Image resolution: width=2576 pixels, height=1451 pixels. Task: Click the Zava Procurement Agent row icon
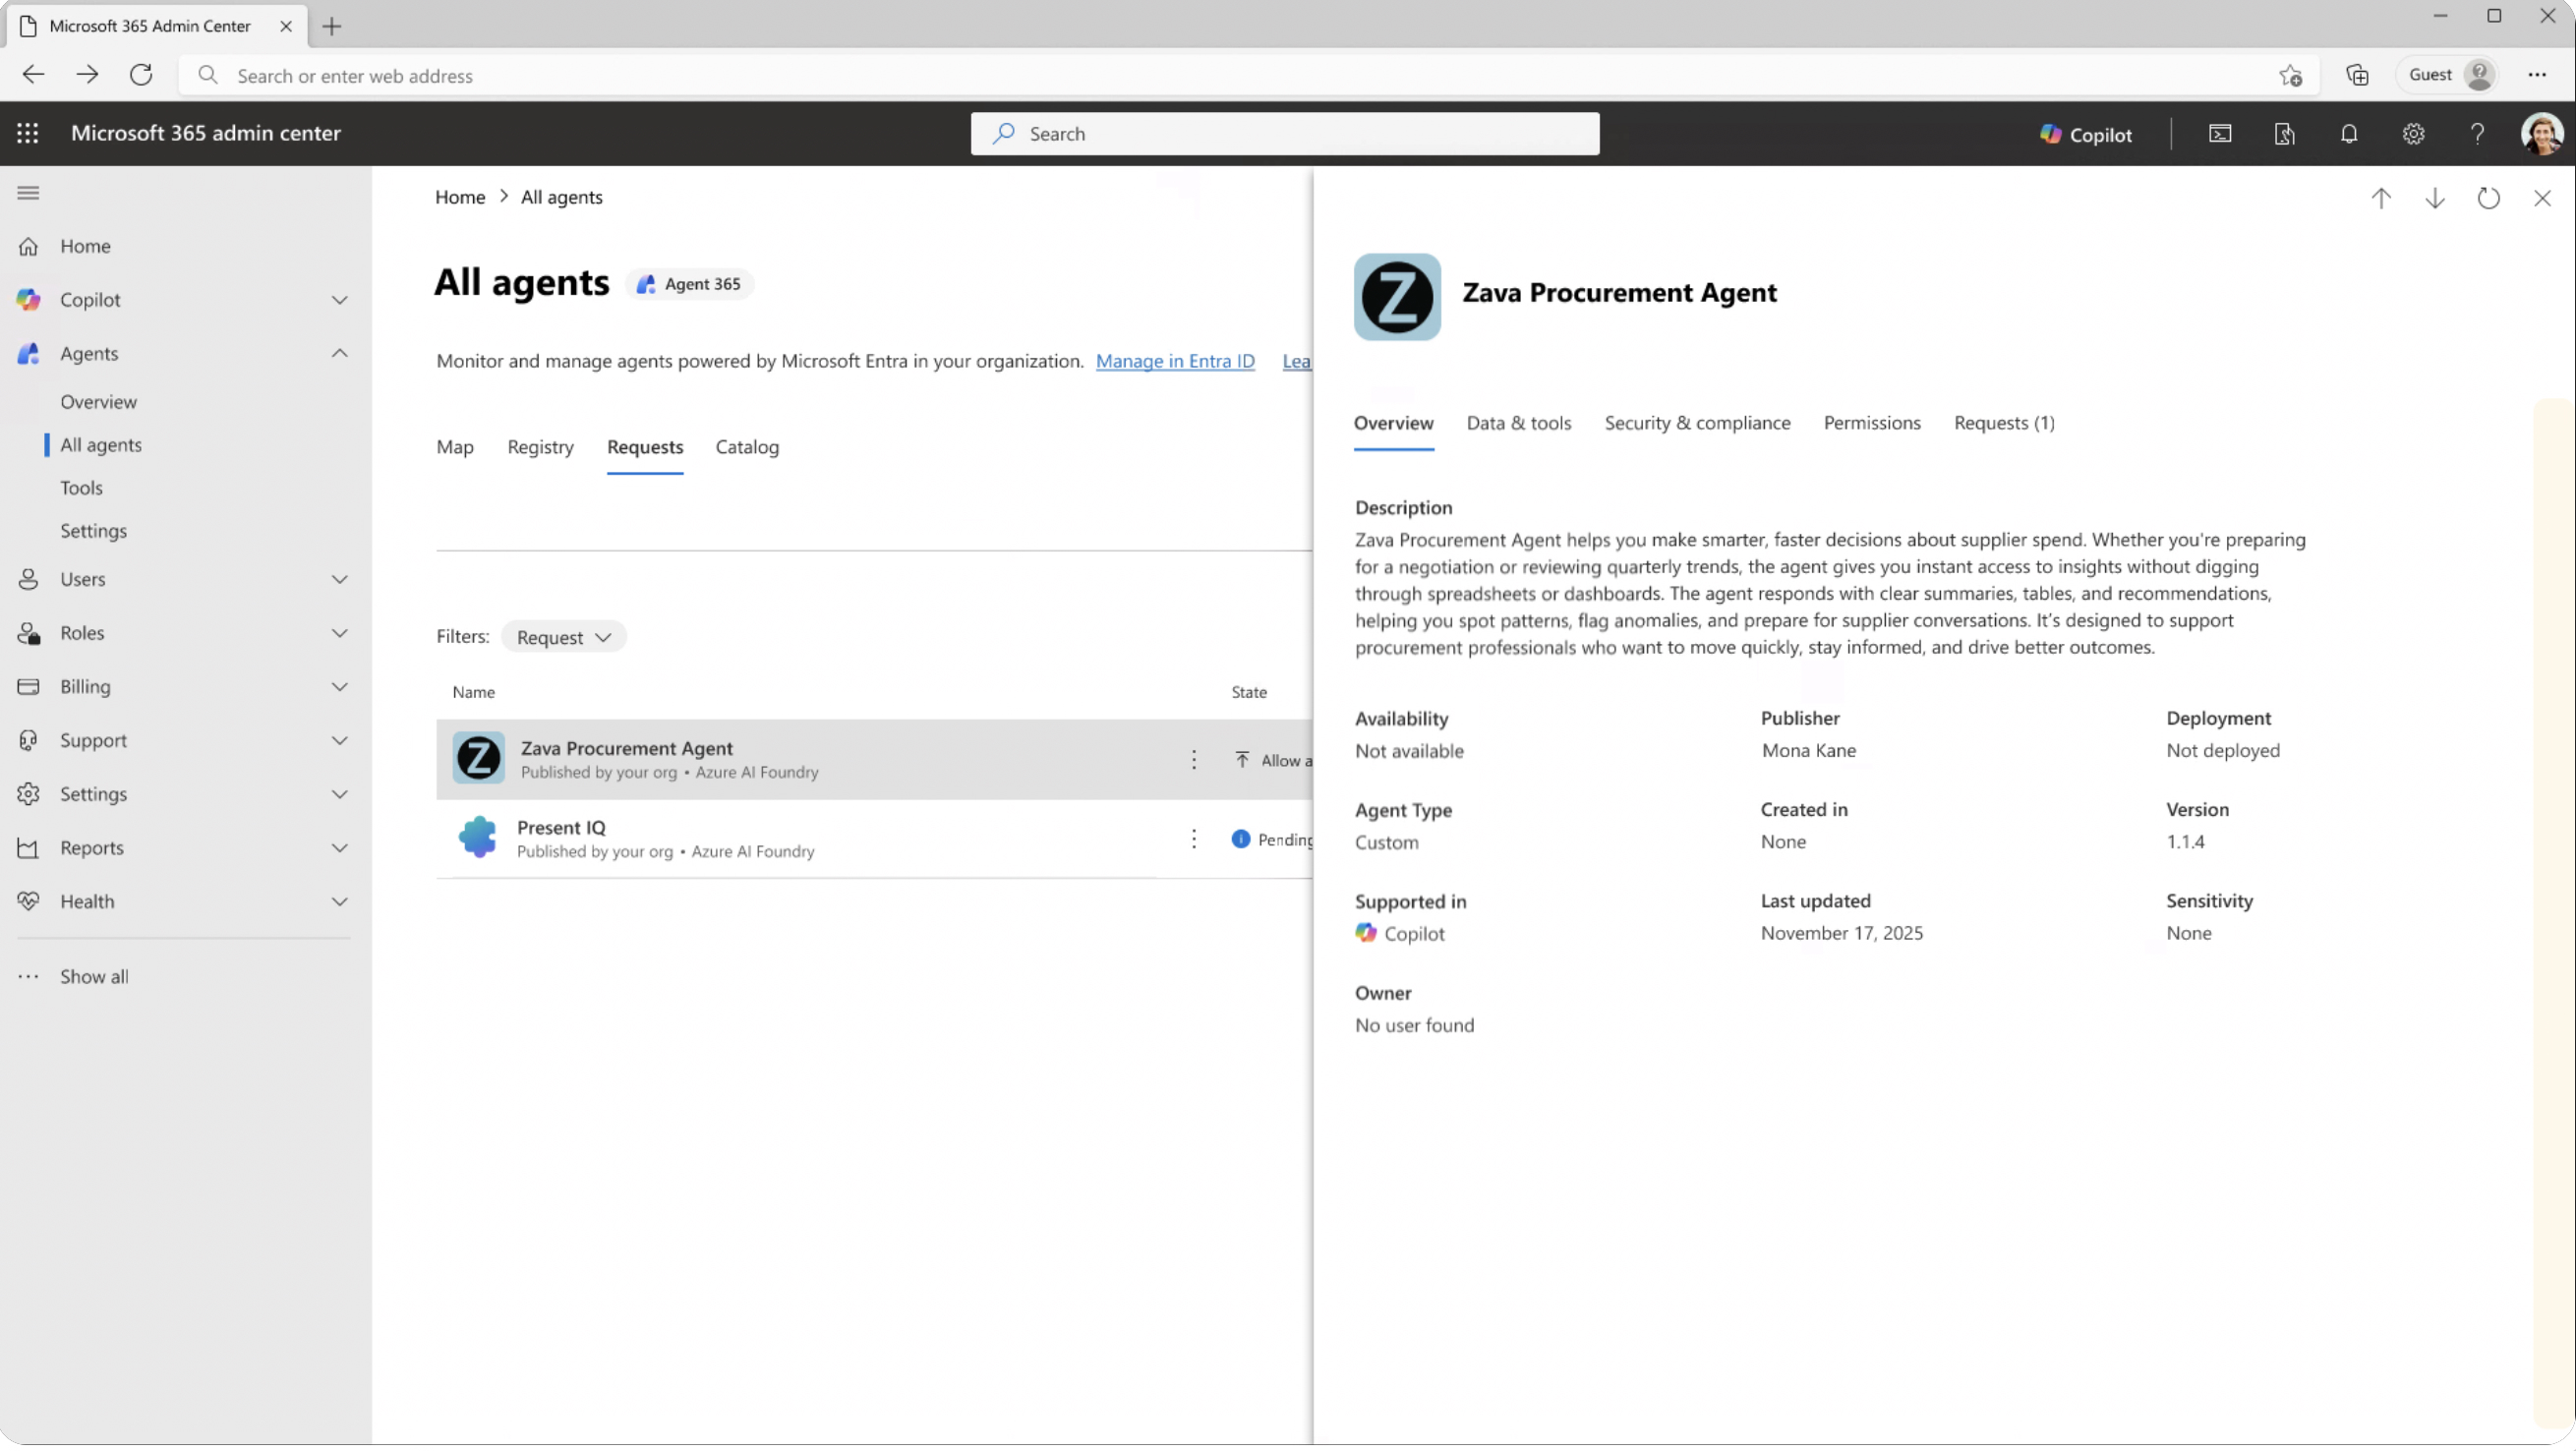pyautogui.click(x=478, y=758)
